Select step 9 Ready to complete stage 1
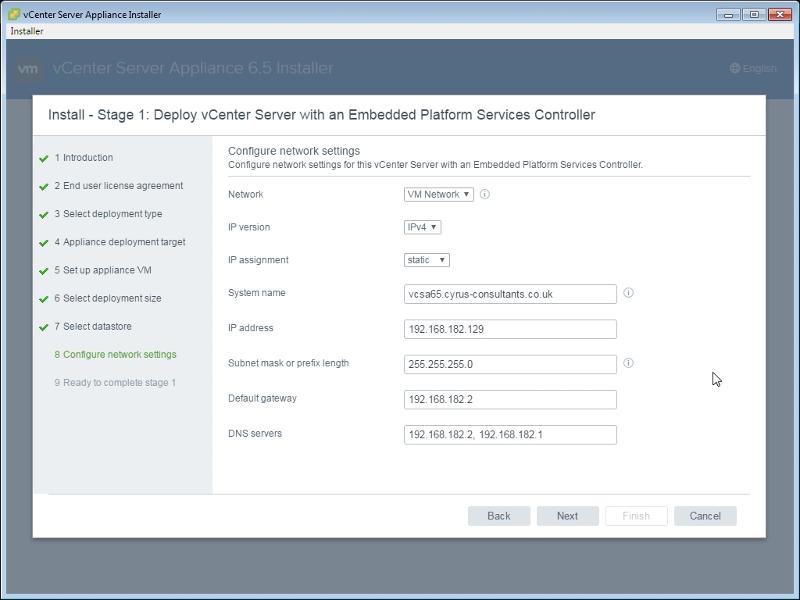Screen dimensions: 800x600 coord(115,382)
